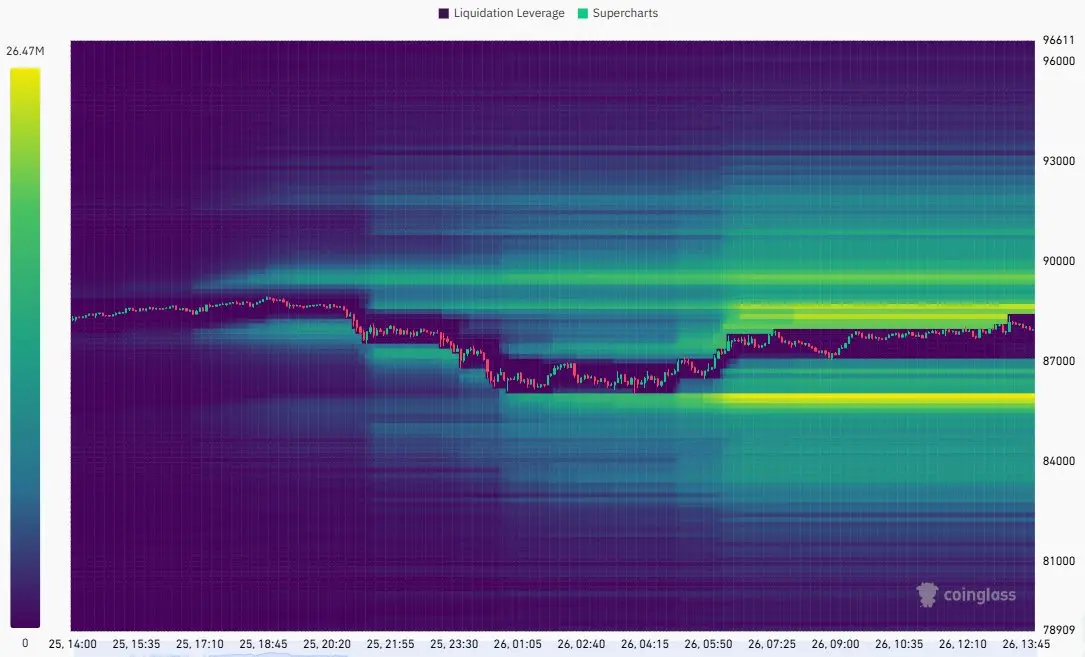1085x657 pixels.
Task: Click the 81000 price axis label
Action: click(x=1059, y=561)
